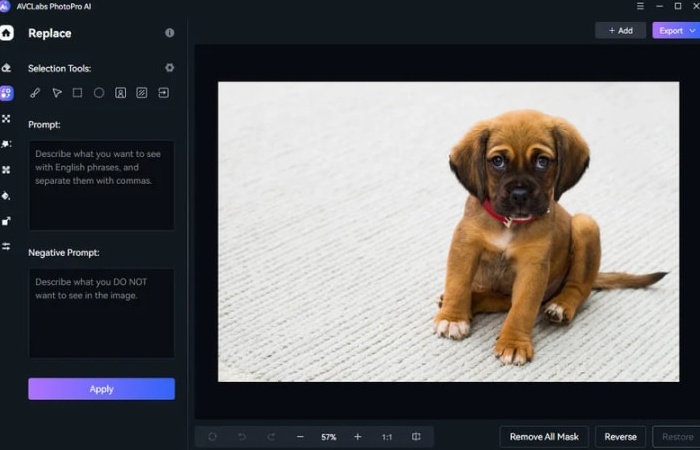Open the Adjustments sliders icon in sidebar
Viewport: 700px width, 450px height.
point(7,246)
